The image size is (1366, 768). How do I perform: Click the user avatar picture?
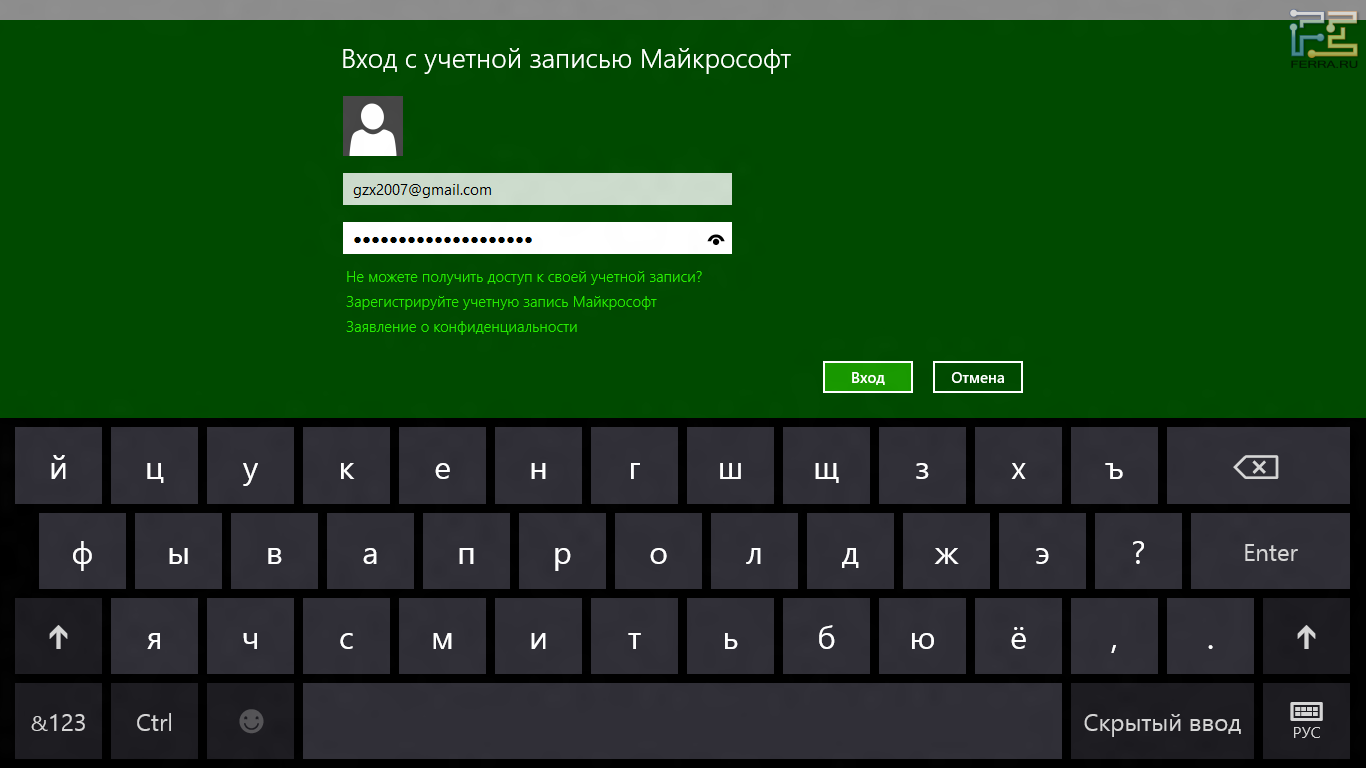(x=373, y=126)
